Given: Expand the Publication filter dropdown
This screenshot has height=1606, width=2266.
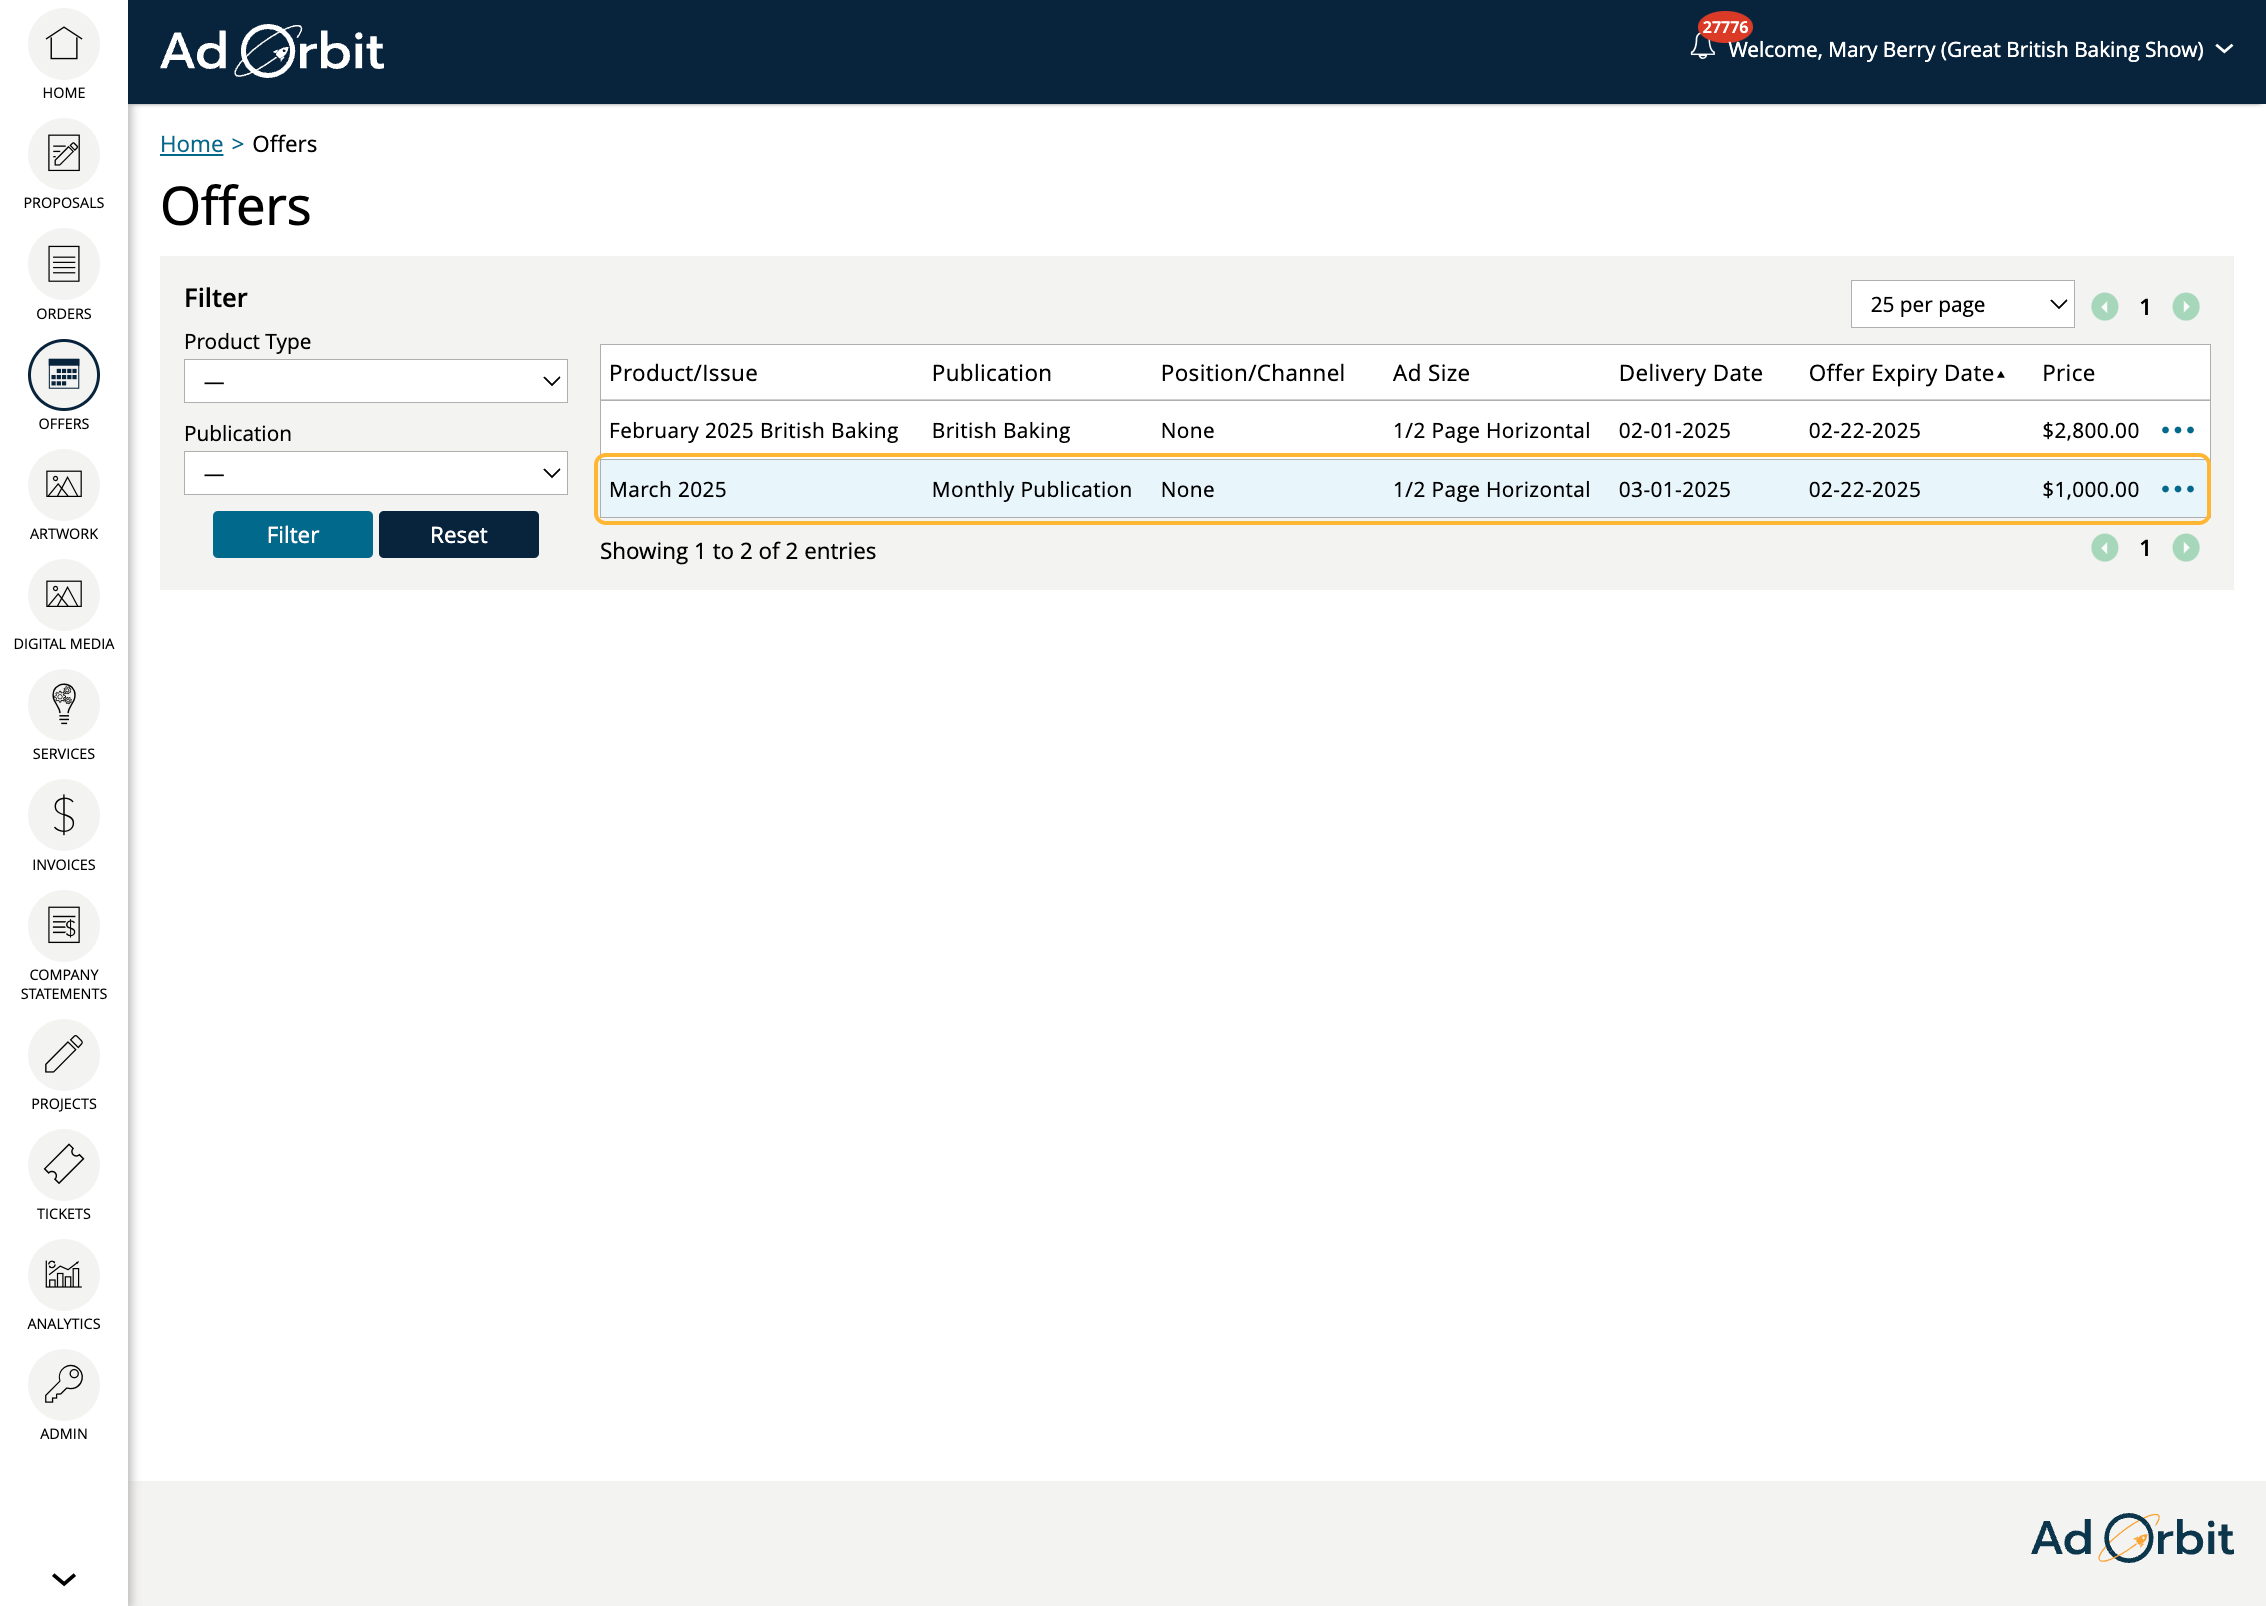Looking at the screenshot, I should 375,473.
